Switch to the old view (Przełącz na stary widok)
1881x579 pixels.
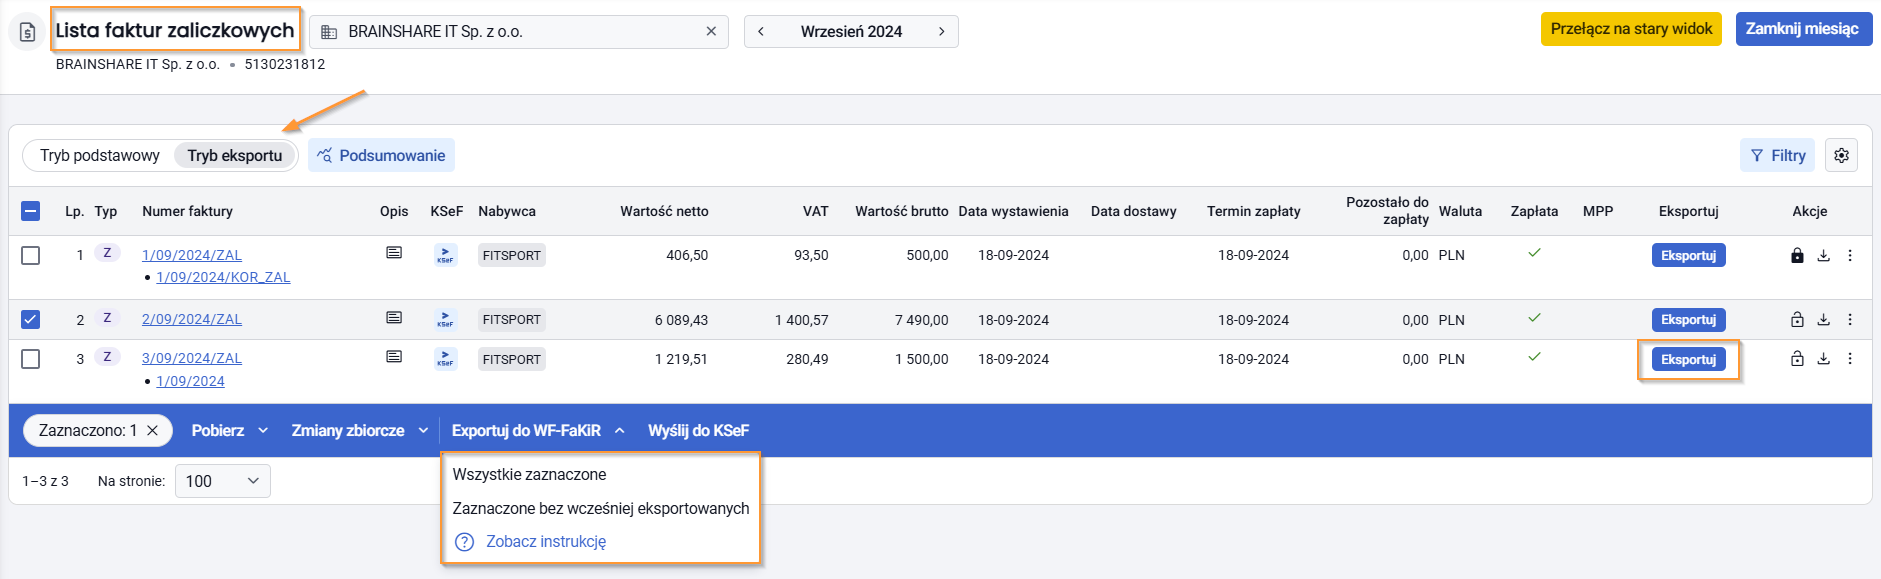coord(1631,29)
